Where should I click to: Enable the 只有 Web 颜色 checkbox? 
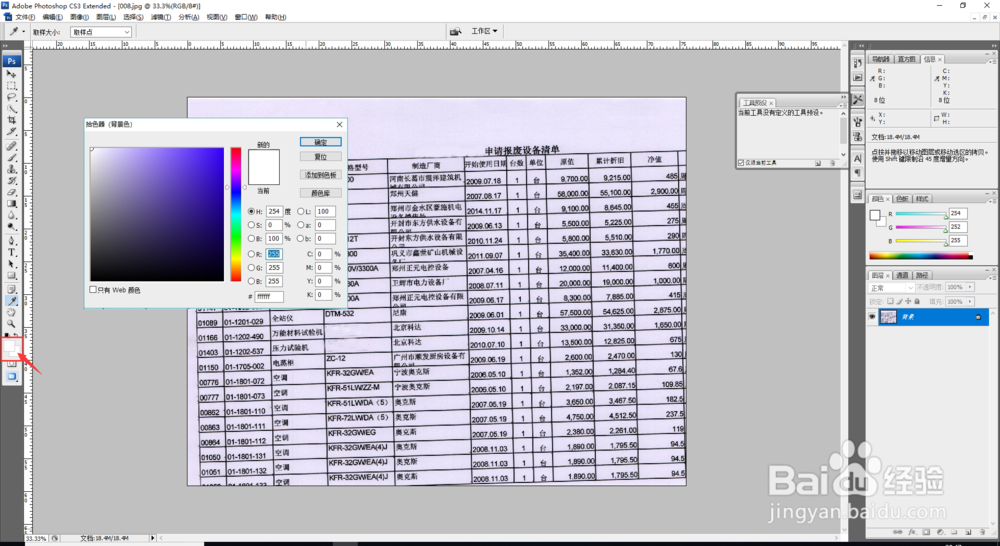[93, 290]
